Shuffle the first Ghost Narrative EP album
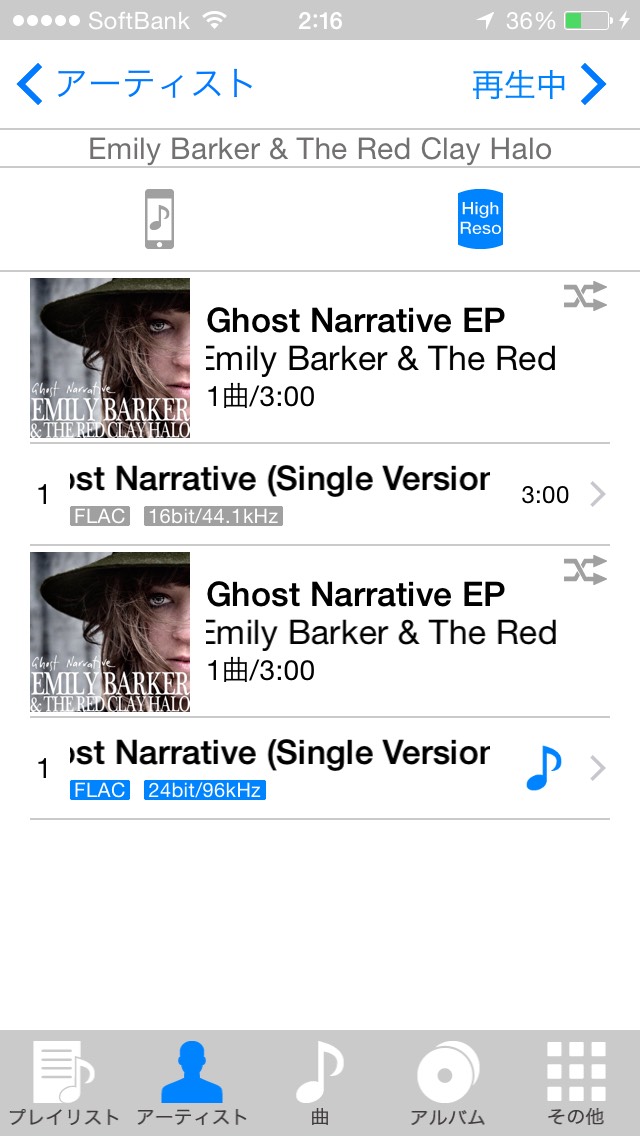640x1136 pixels. point(585,297)
